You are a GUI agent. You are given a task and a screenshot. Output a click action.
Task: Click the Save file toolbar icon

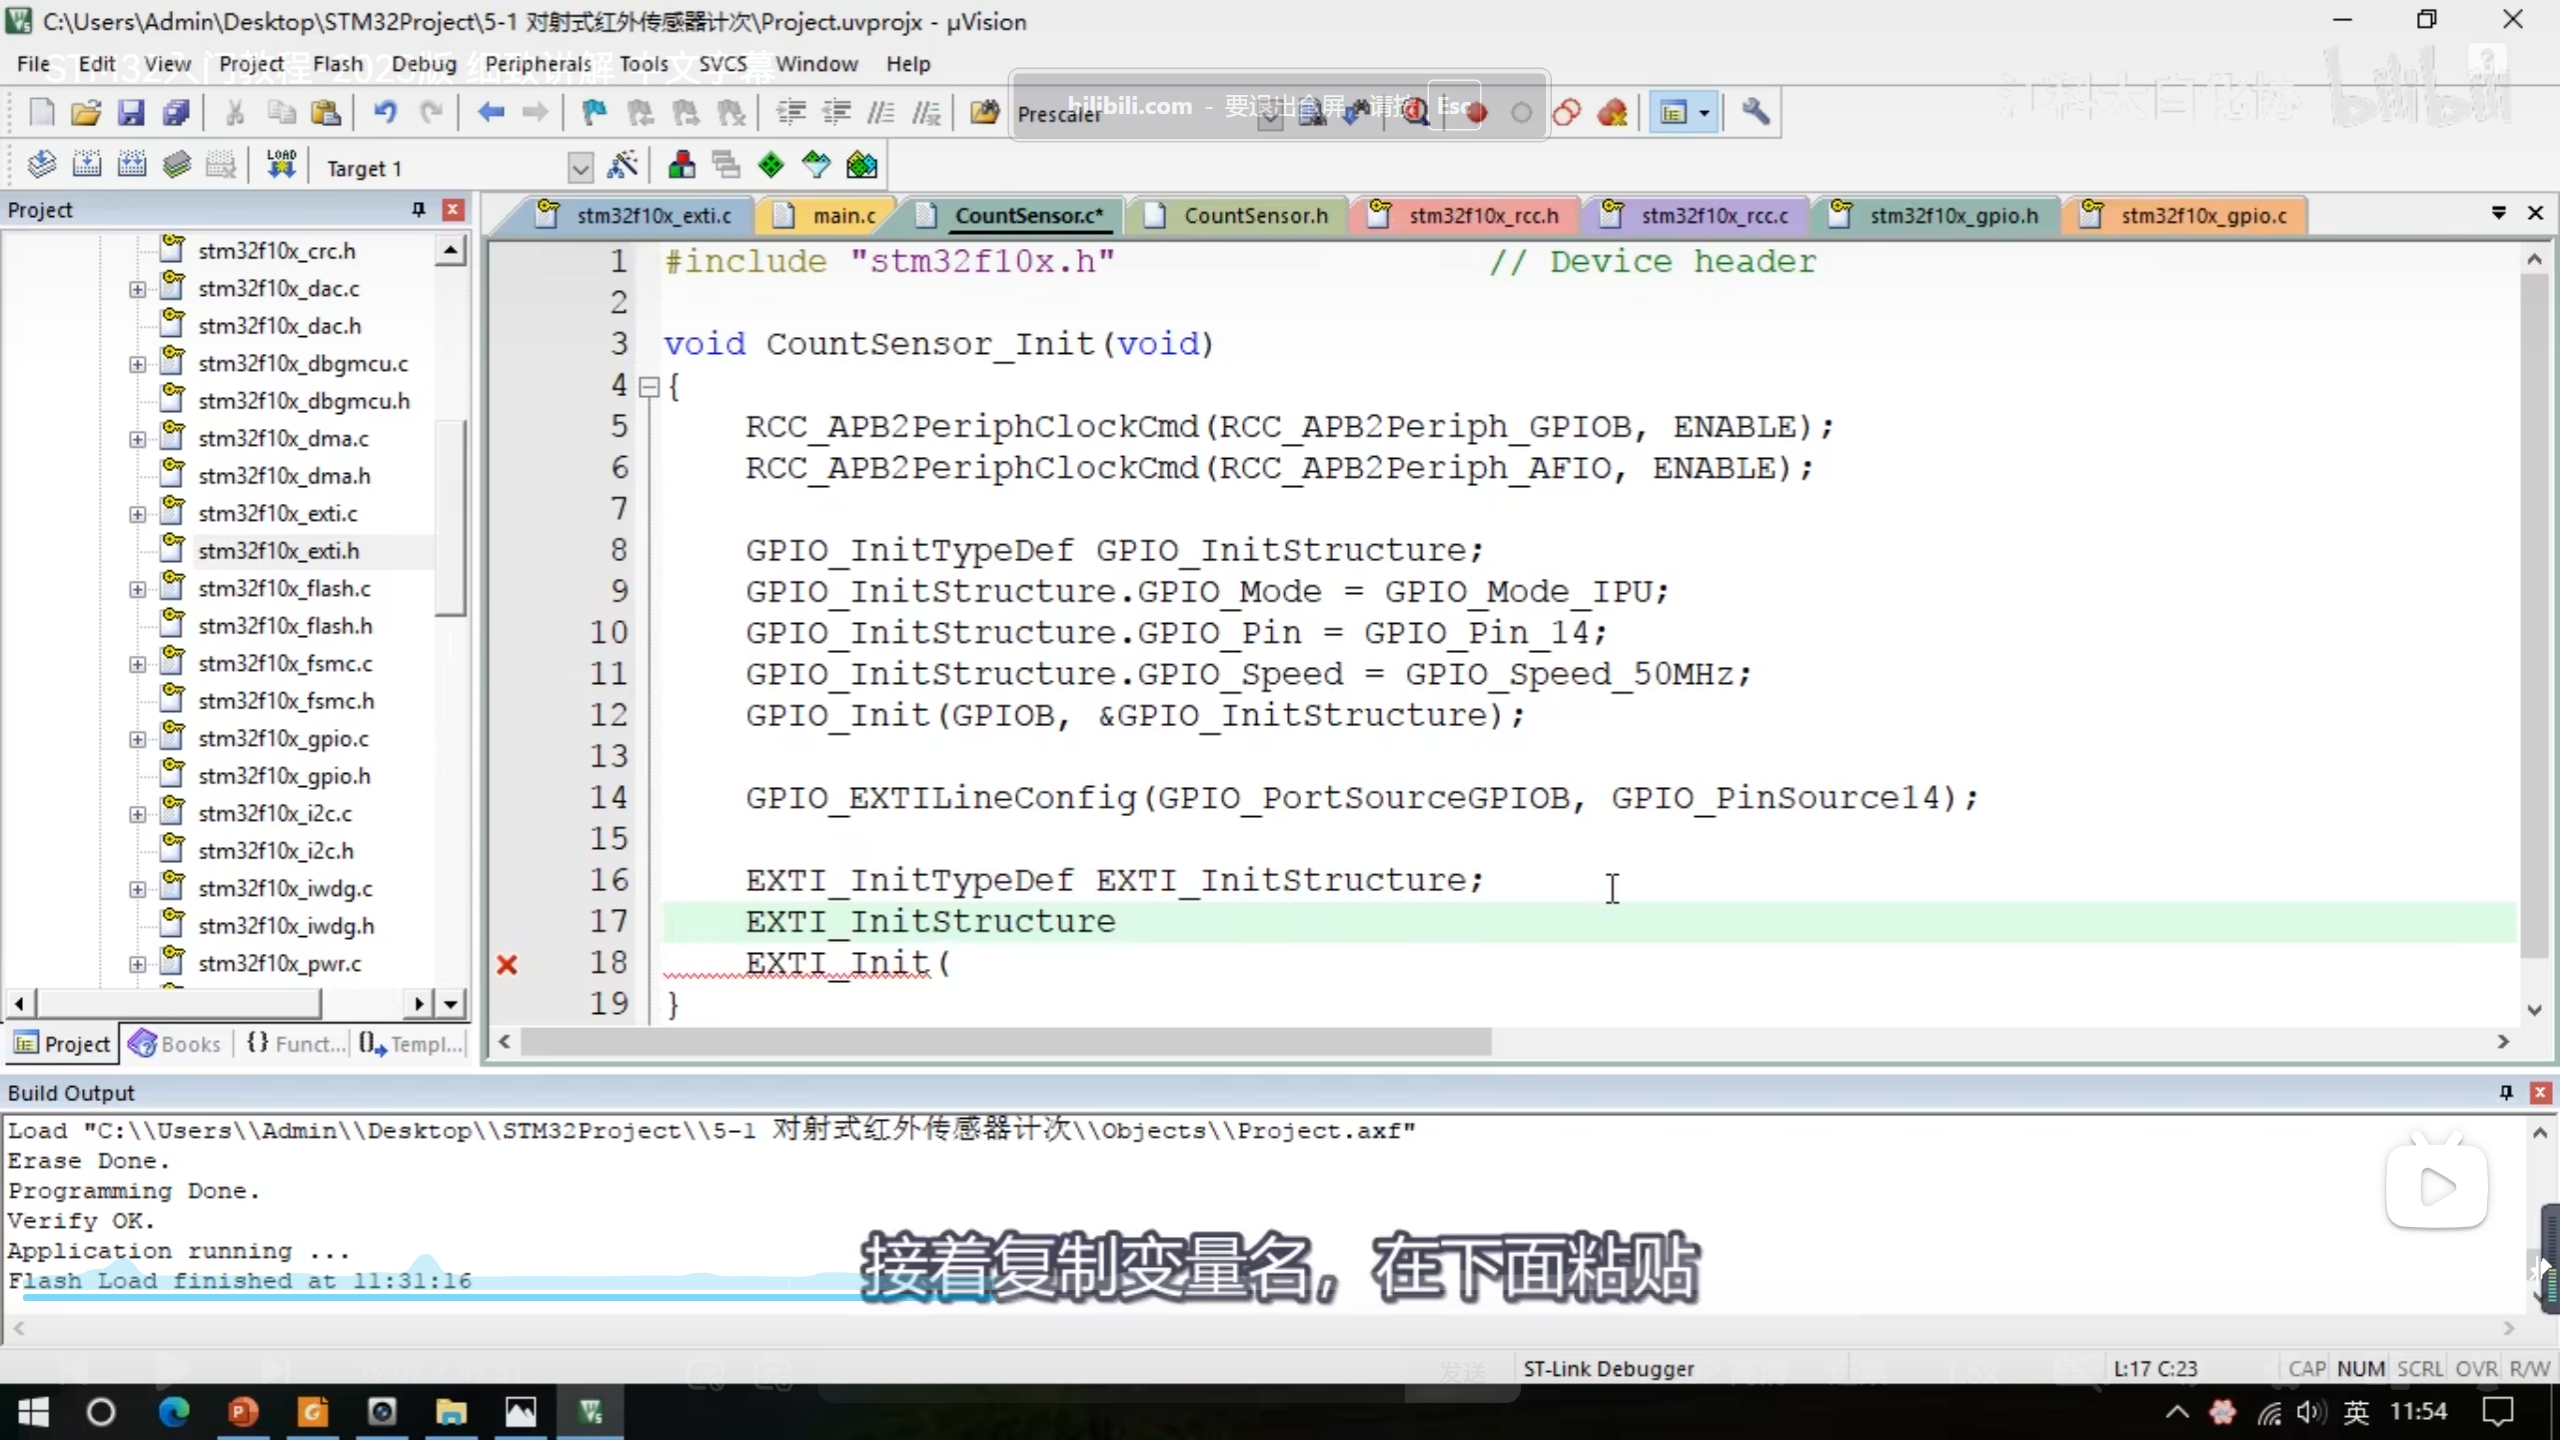coord(131,112)
